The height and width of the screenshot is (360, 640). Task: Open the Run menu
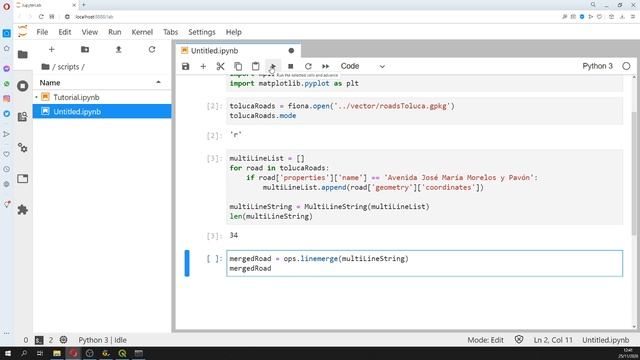point(115,32)
